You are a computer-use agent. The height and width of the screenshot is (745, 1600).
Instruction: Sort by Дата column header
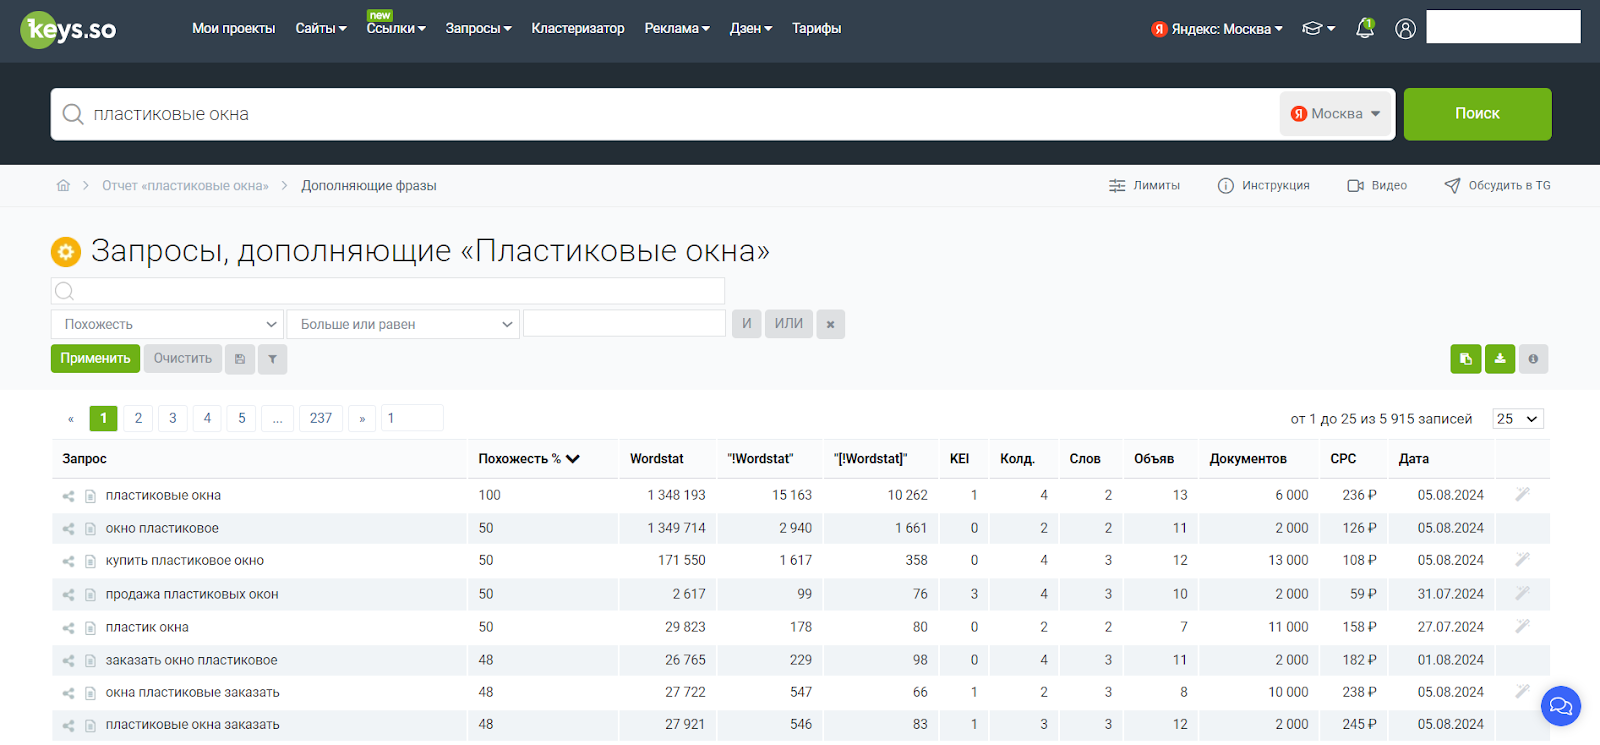(x=1413, y=459)
